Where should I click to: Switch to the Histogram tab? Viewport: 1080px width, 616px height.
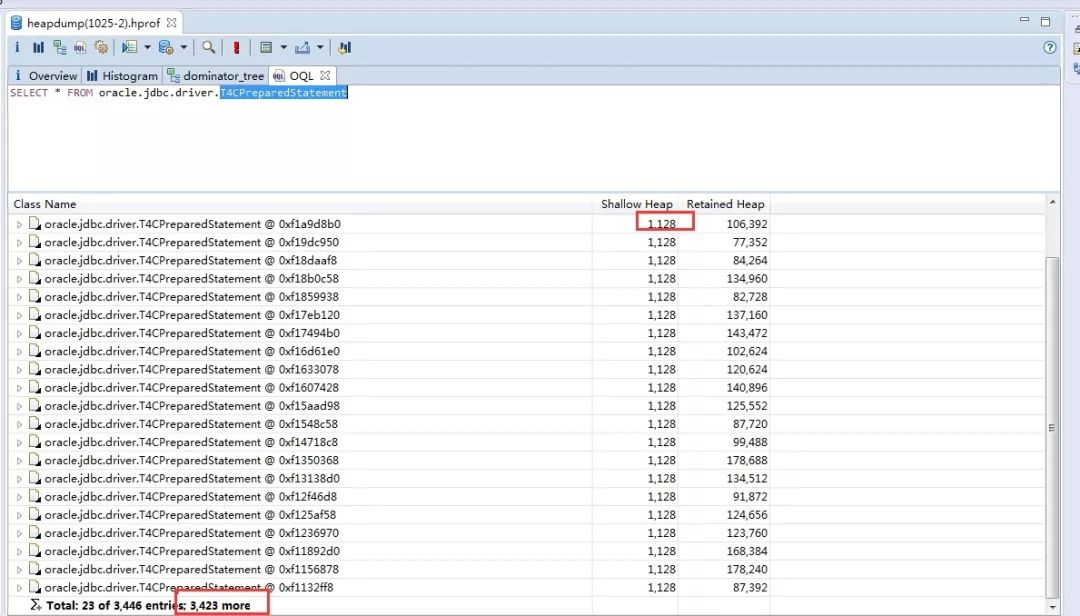123,76
